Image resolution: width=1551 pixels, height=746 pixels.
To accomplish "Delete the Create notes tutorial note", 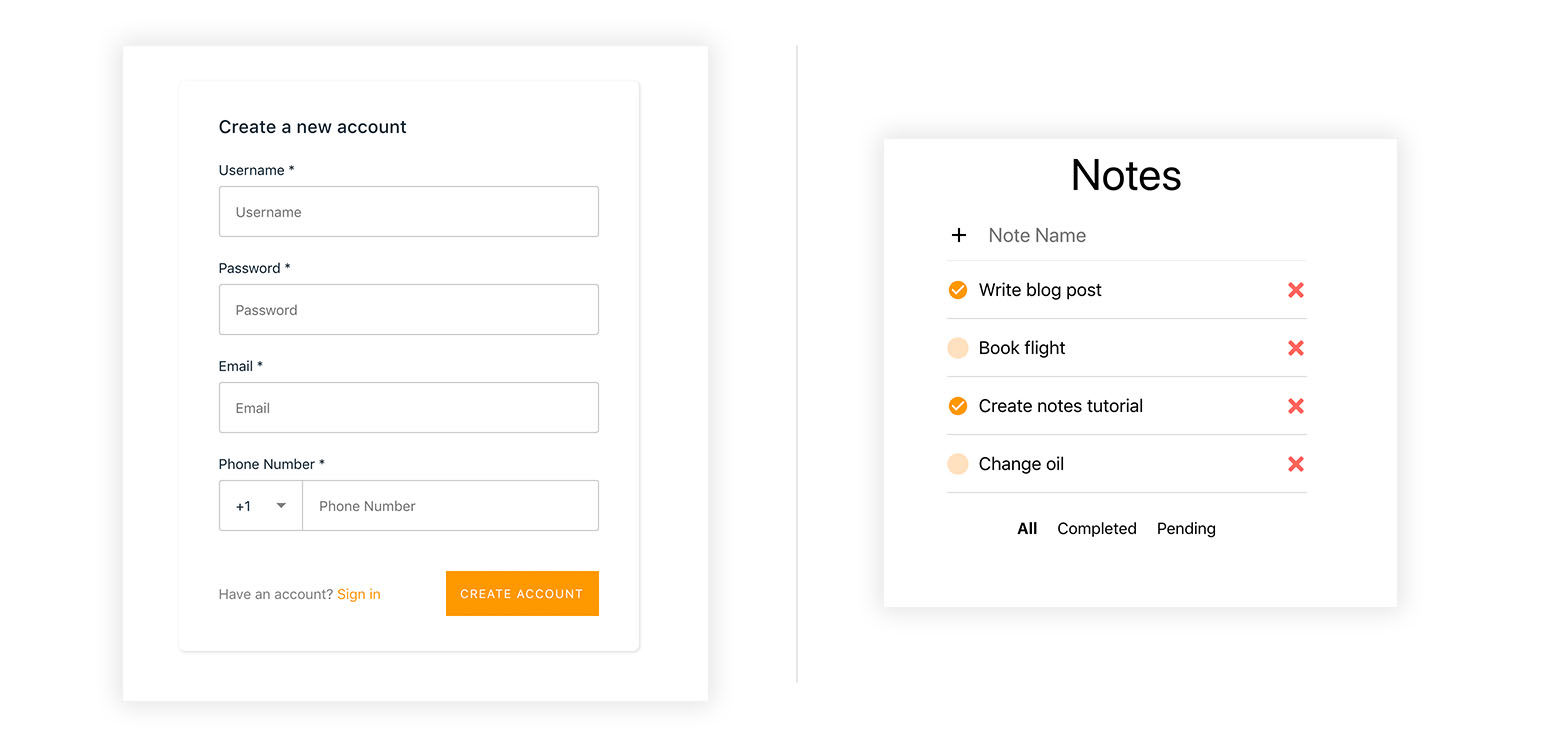I will (1296, 406).
